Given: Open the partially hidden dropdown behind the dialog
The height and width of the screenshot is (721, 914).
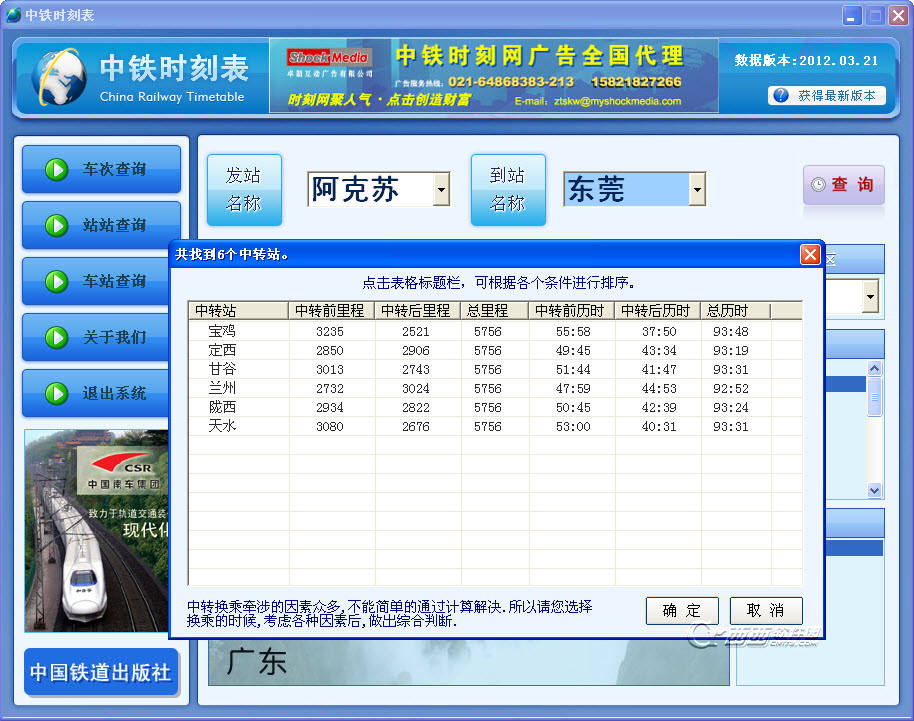Looking at the screenshot, I should click(x=870, y=297).
